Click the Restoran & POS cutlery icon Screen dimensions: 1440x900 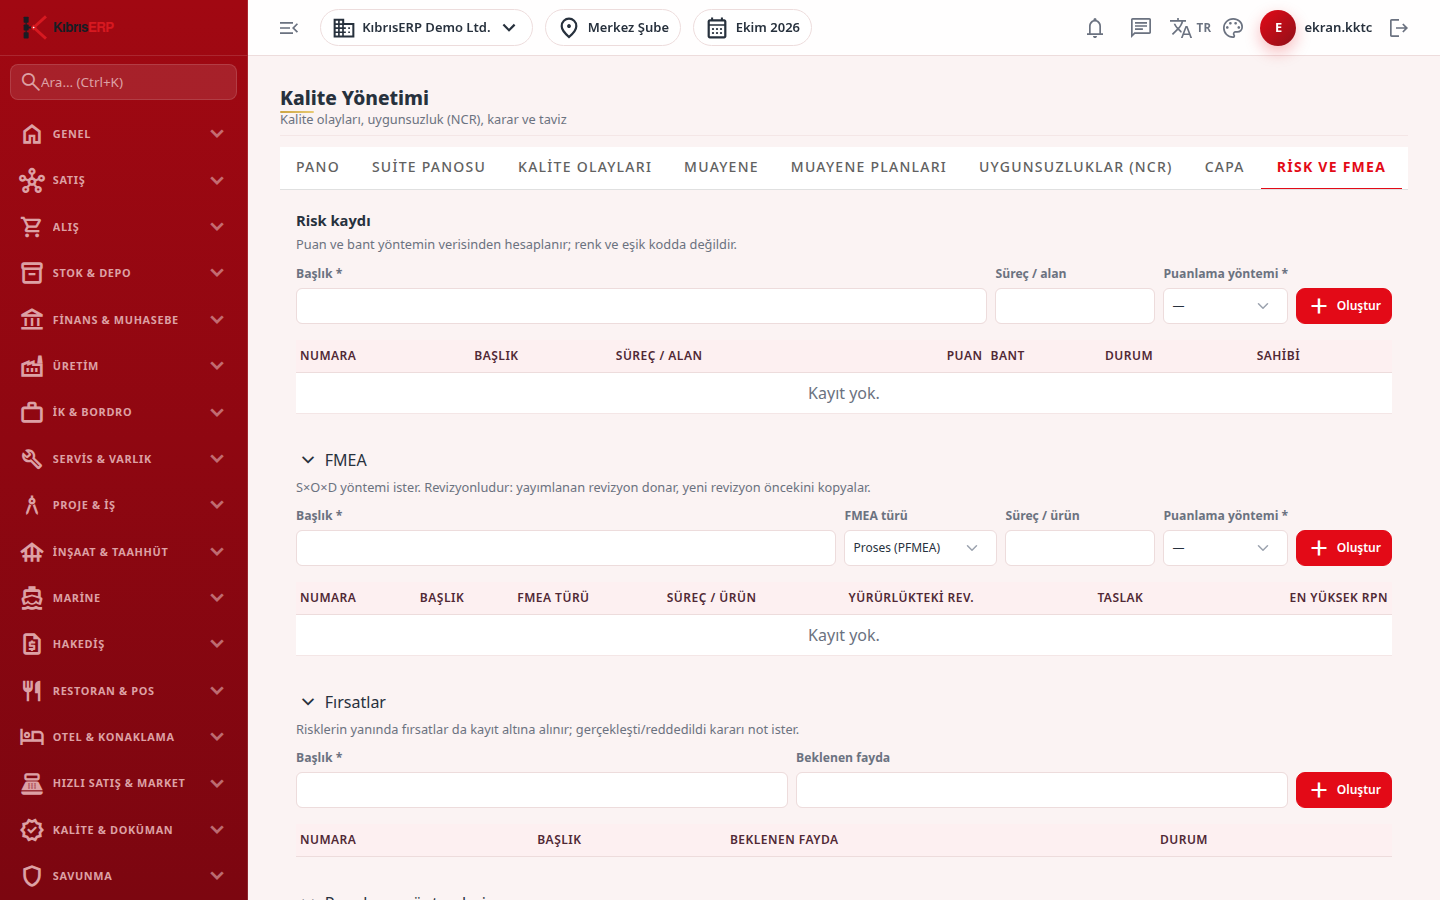pyautogui.click(x=32, y=691)
